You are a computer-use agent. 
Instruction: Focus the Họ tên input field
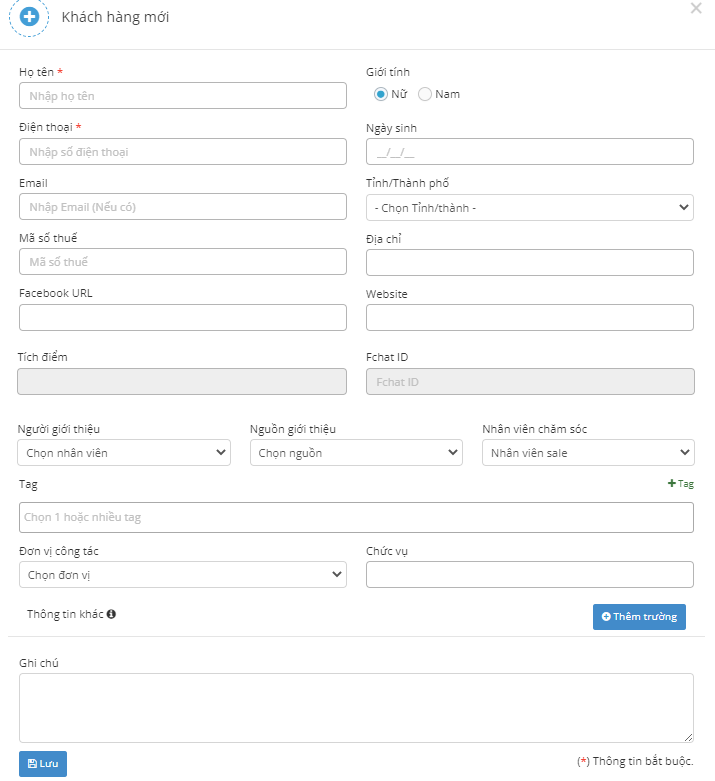pos(182,96)
